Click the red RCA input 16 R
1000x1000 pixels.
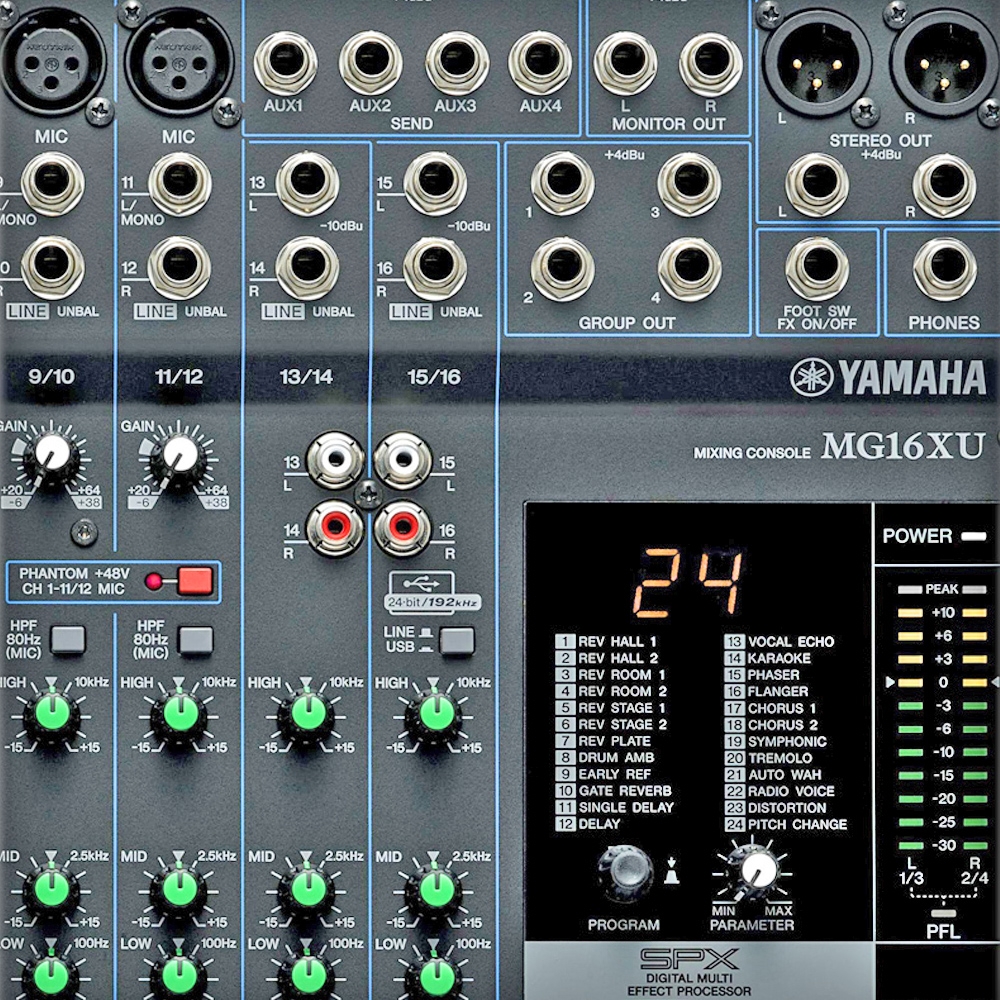(402, 527)
